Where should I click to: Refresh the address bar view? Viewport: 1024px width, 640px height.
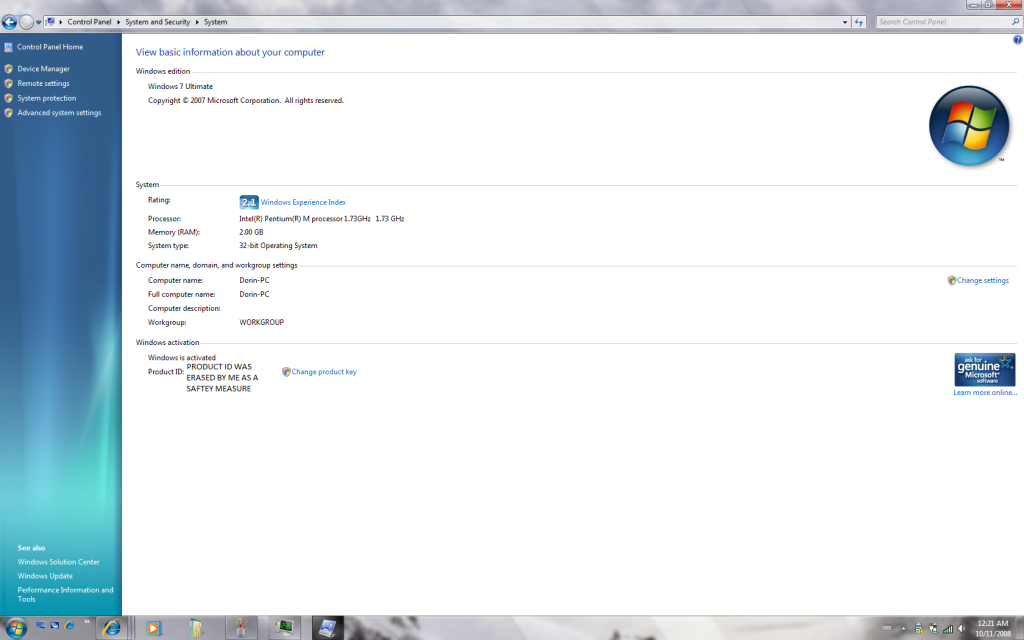point(859,22)
